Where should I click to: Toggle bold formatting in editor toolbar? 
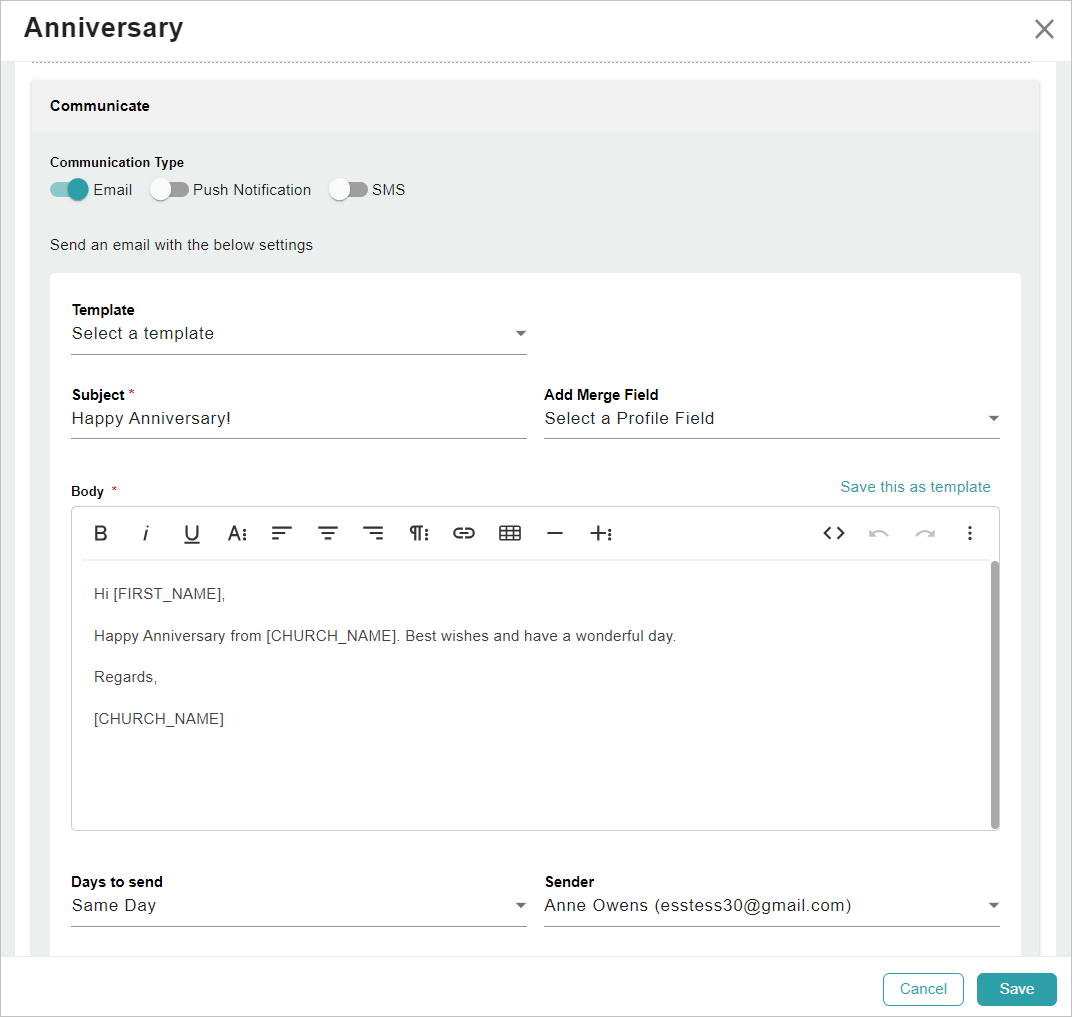point(100,533)
